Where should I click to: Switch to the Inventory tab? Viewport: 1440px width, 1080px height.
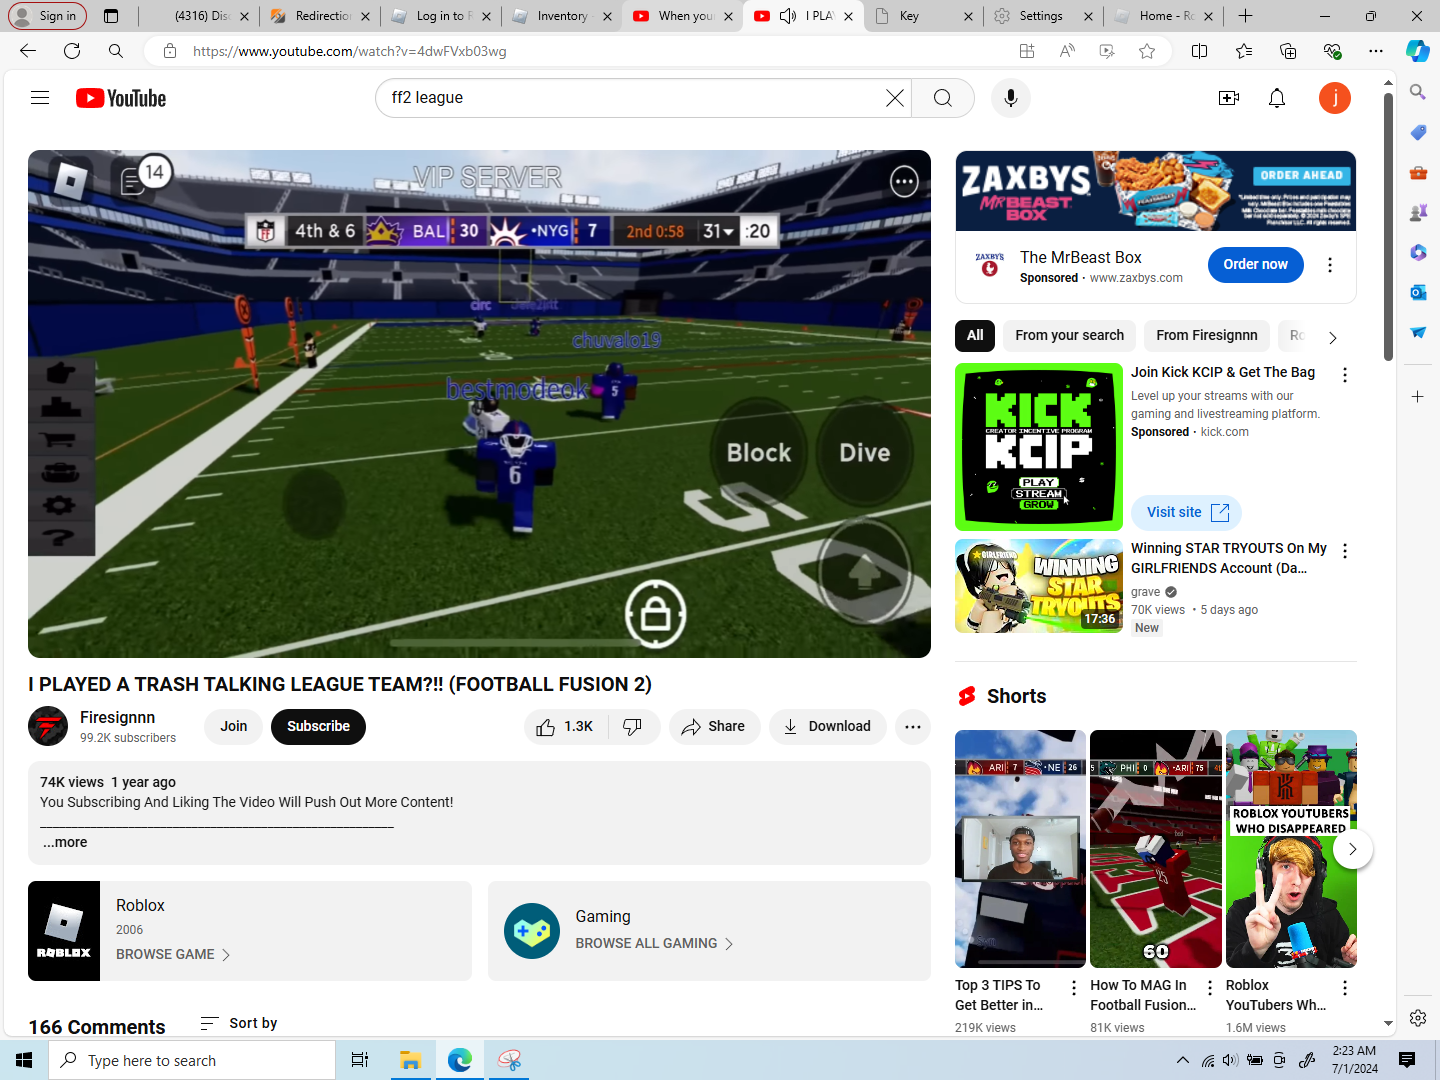click(561, 16)
